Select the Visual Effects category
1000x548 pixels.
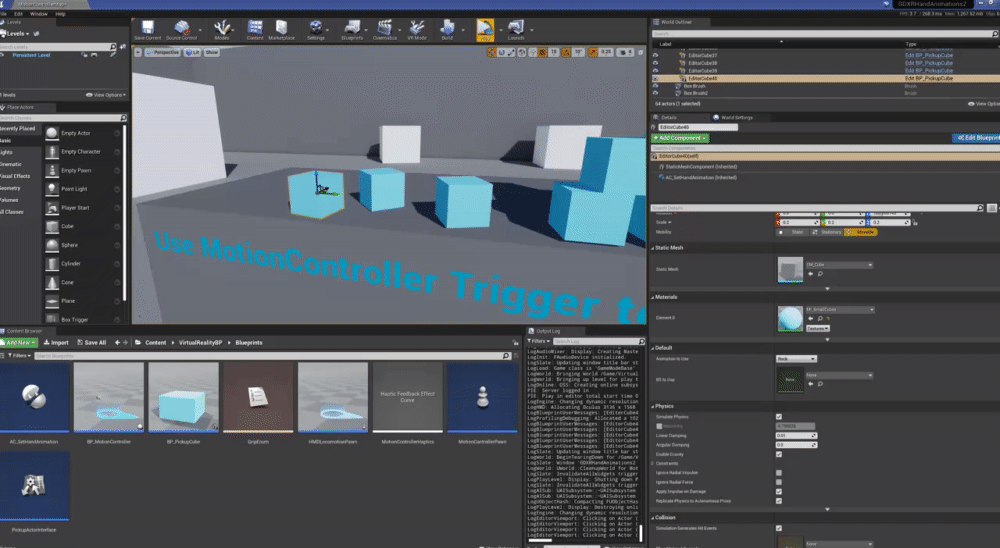(x=15, y=176)
